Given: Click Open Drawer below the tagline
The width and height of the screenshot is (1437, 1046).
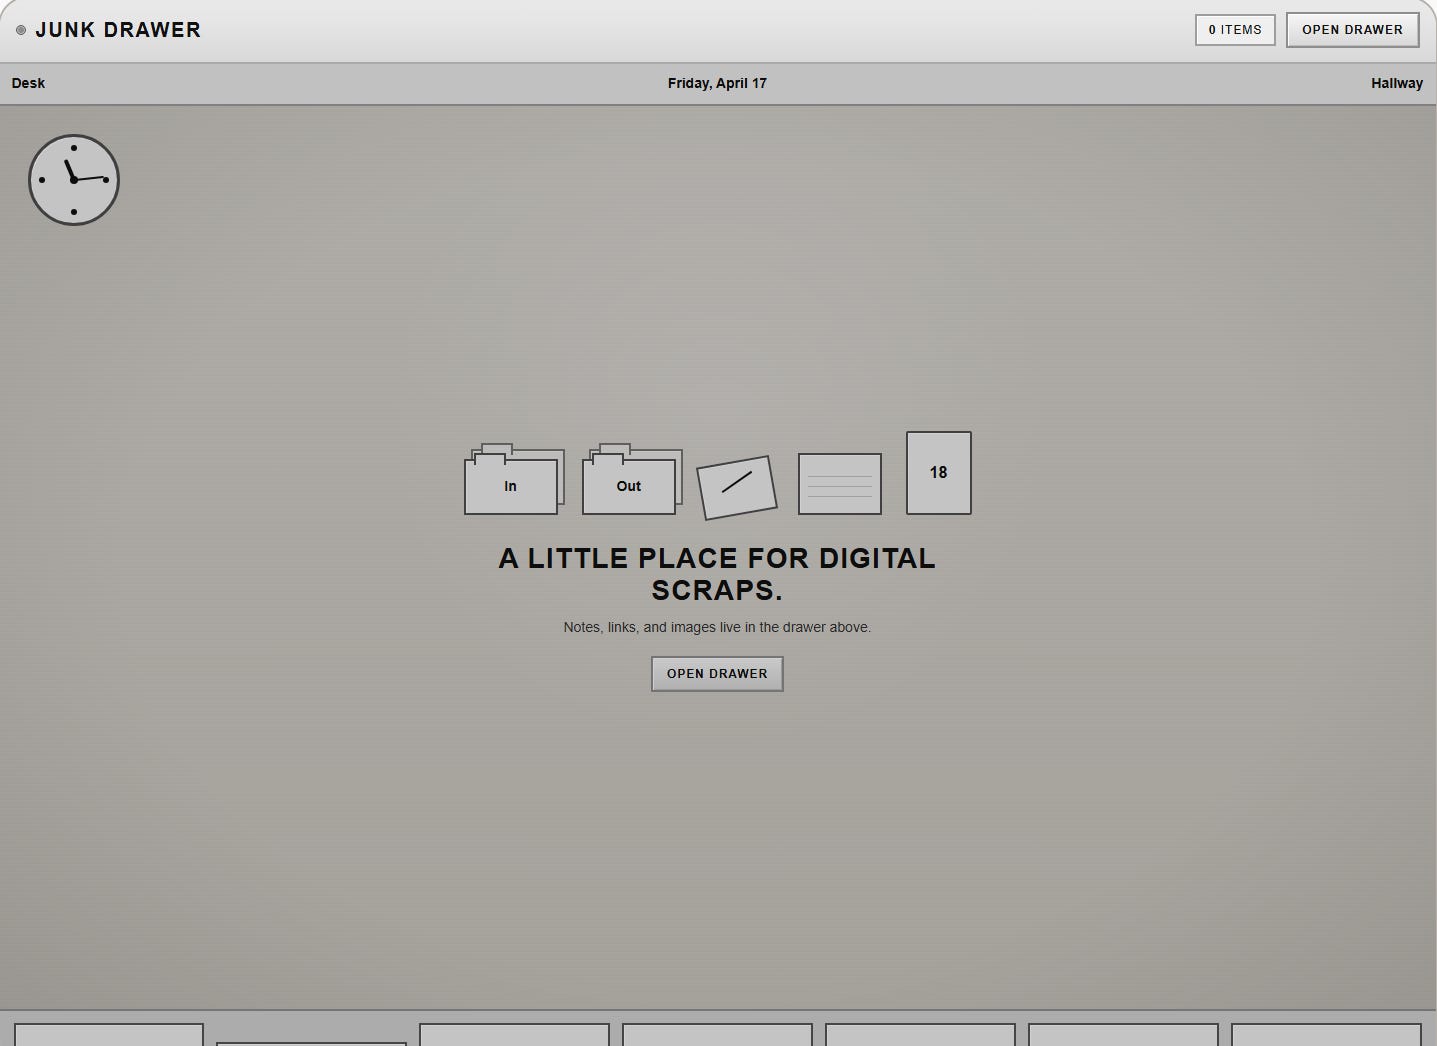Looking at the screenshot, I should (x=717, y=674).
